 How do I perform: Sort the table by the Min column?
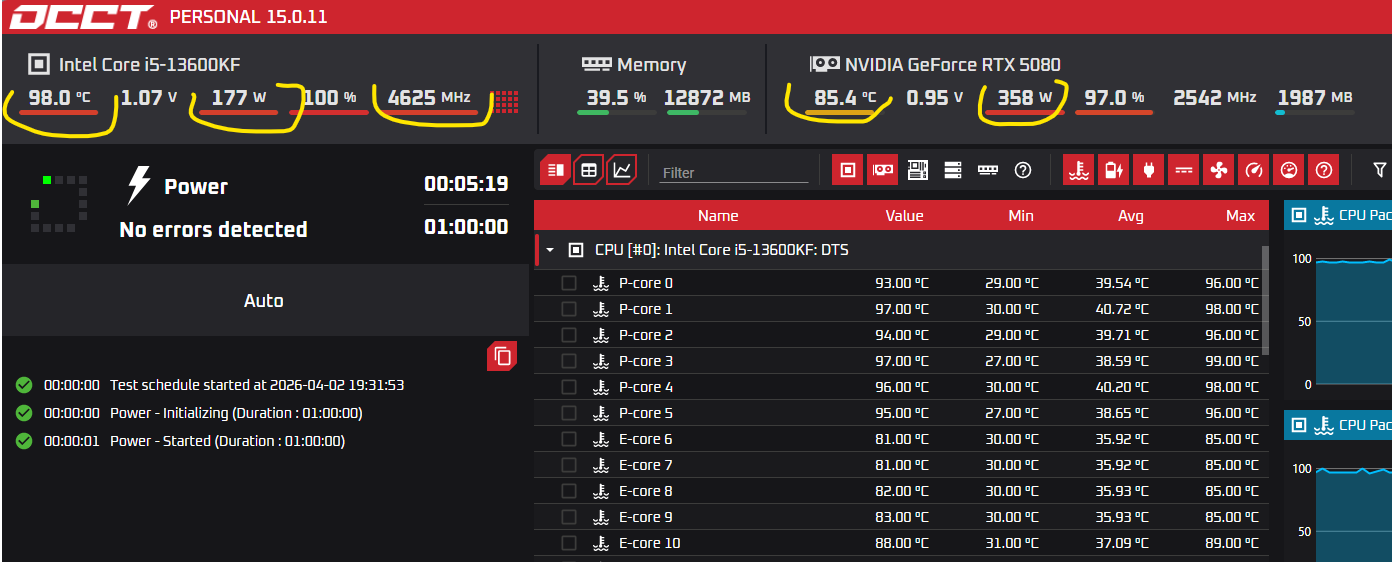tap(1021, 216)
